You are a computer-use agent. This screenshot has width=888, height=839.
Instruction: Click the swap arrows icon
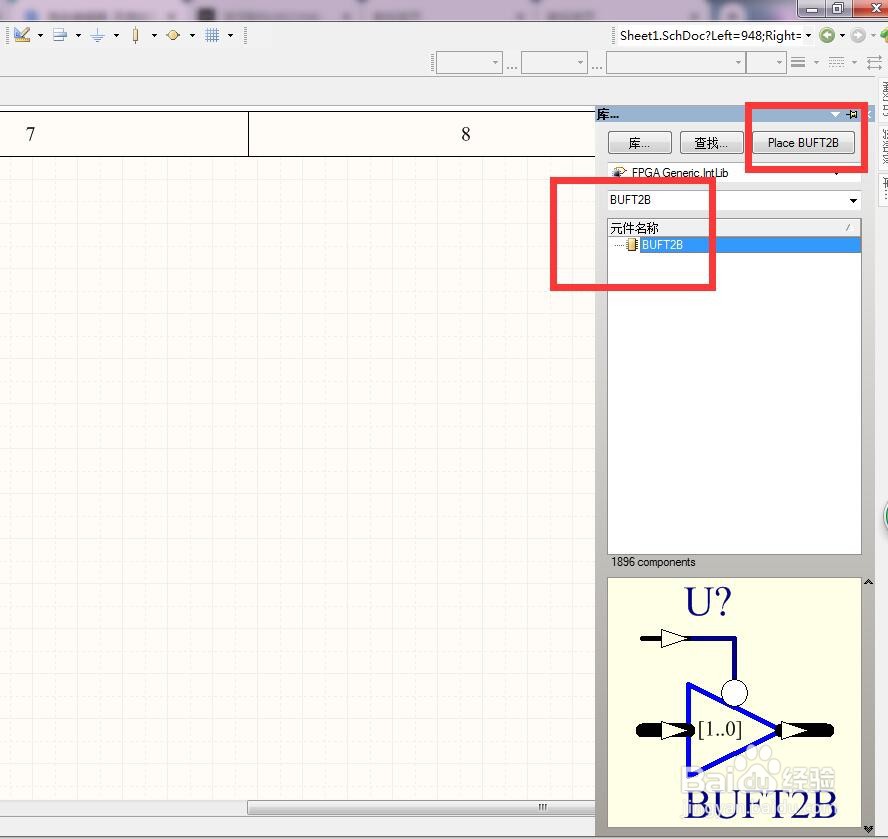[874, 62]
